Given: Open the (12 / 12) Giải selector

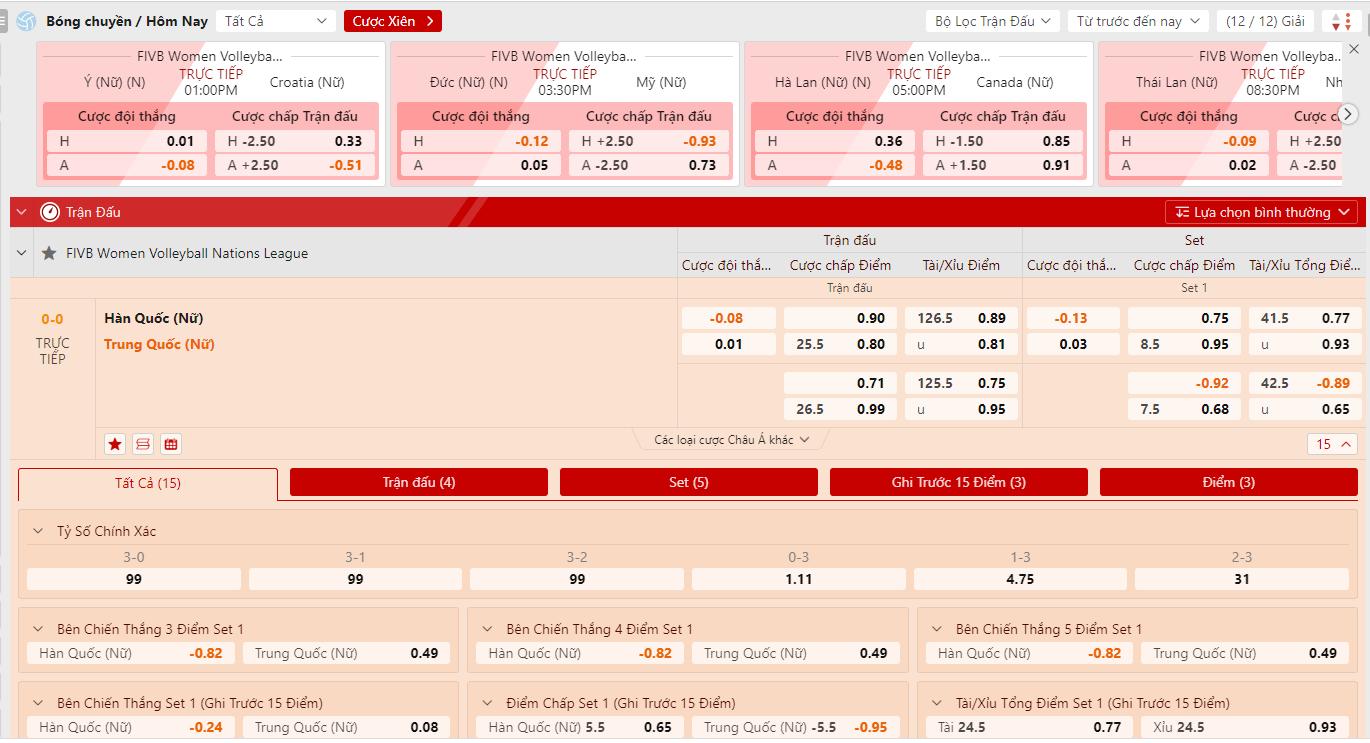Looking at the screenshot, I should pyautogui.click(x=1266, y=21).
